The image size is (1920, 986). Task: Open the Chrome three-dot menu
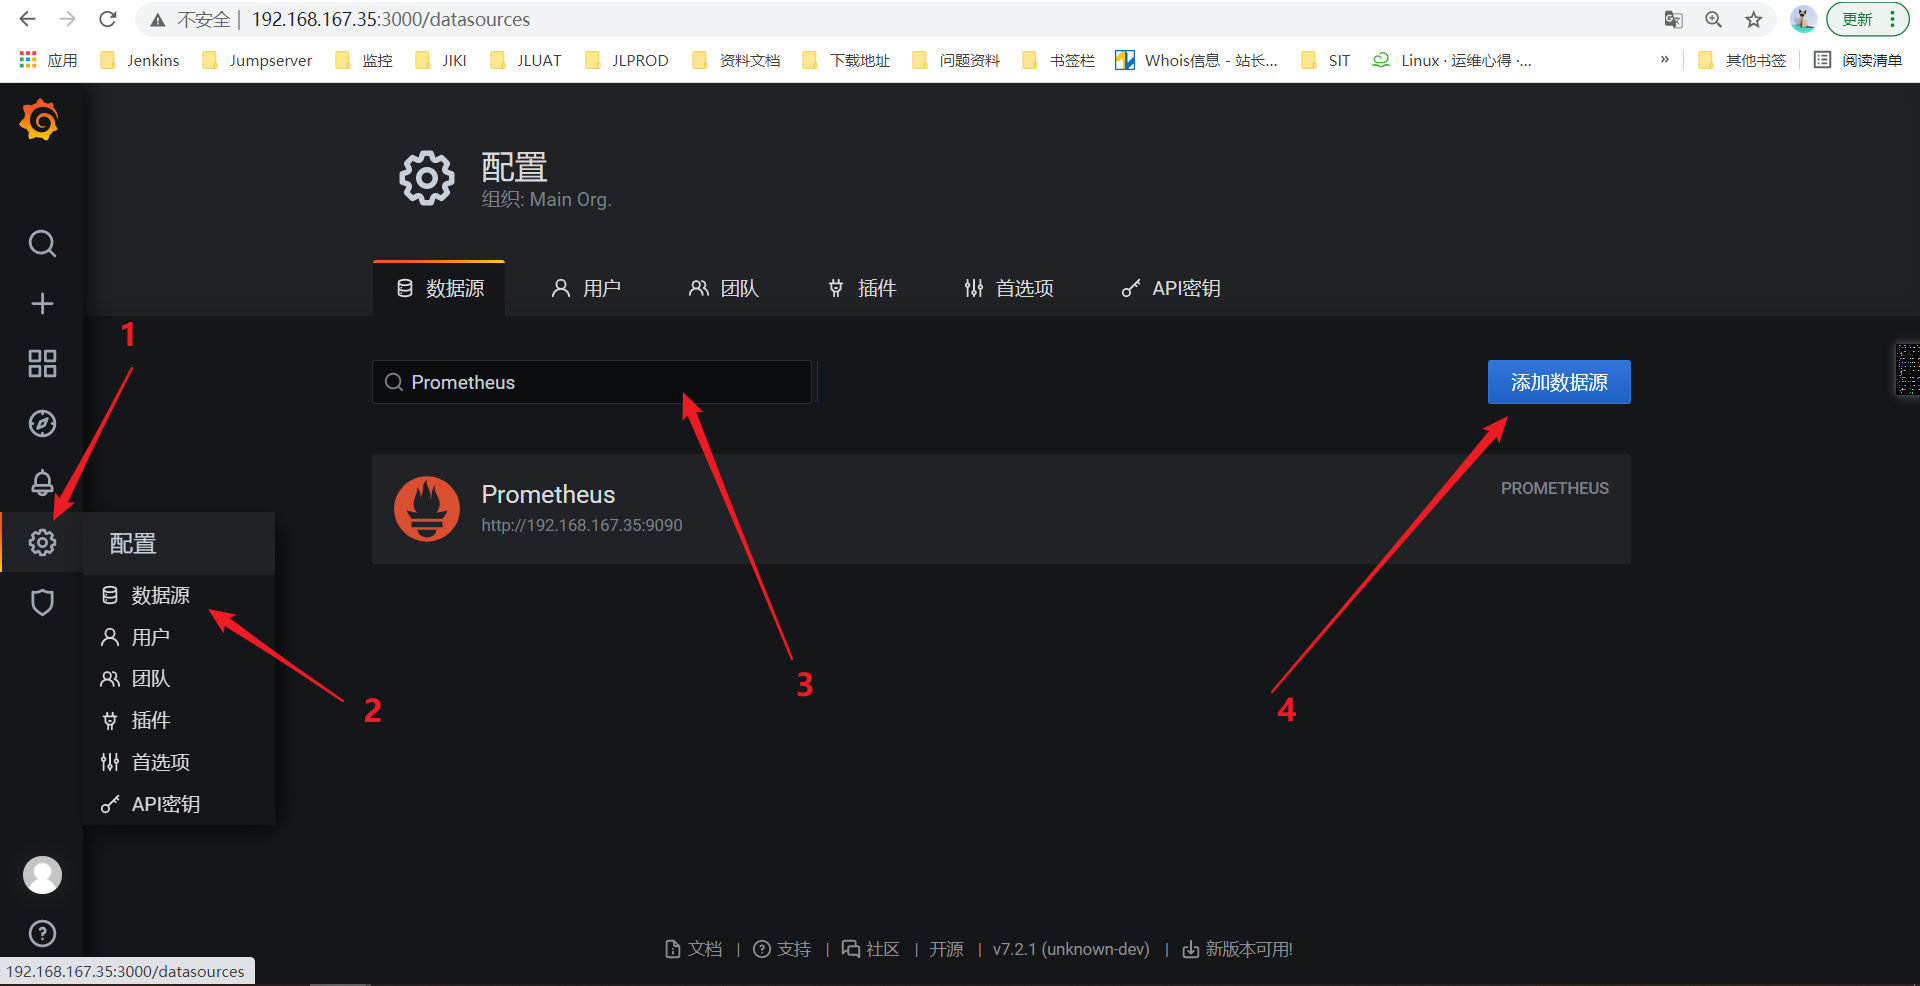pyautogui.click(x=1893, y=19)
